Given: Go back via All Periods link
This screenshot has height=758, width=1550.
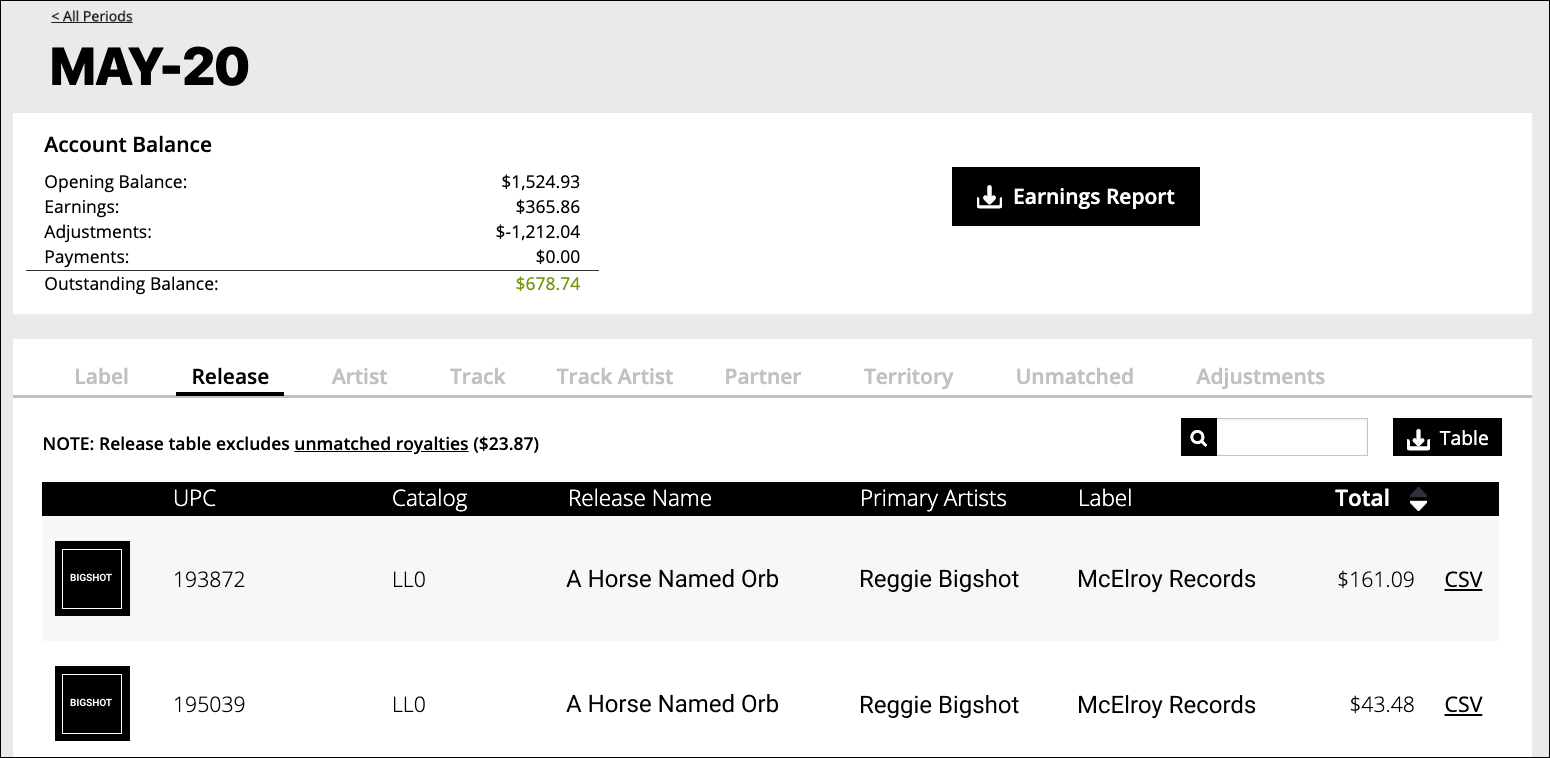Looking at the screenshot, I should tap(92, 16).
